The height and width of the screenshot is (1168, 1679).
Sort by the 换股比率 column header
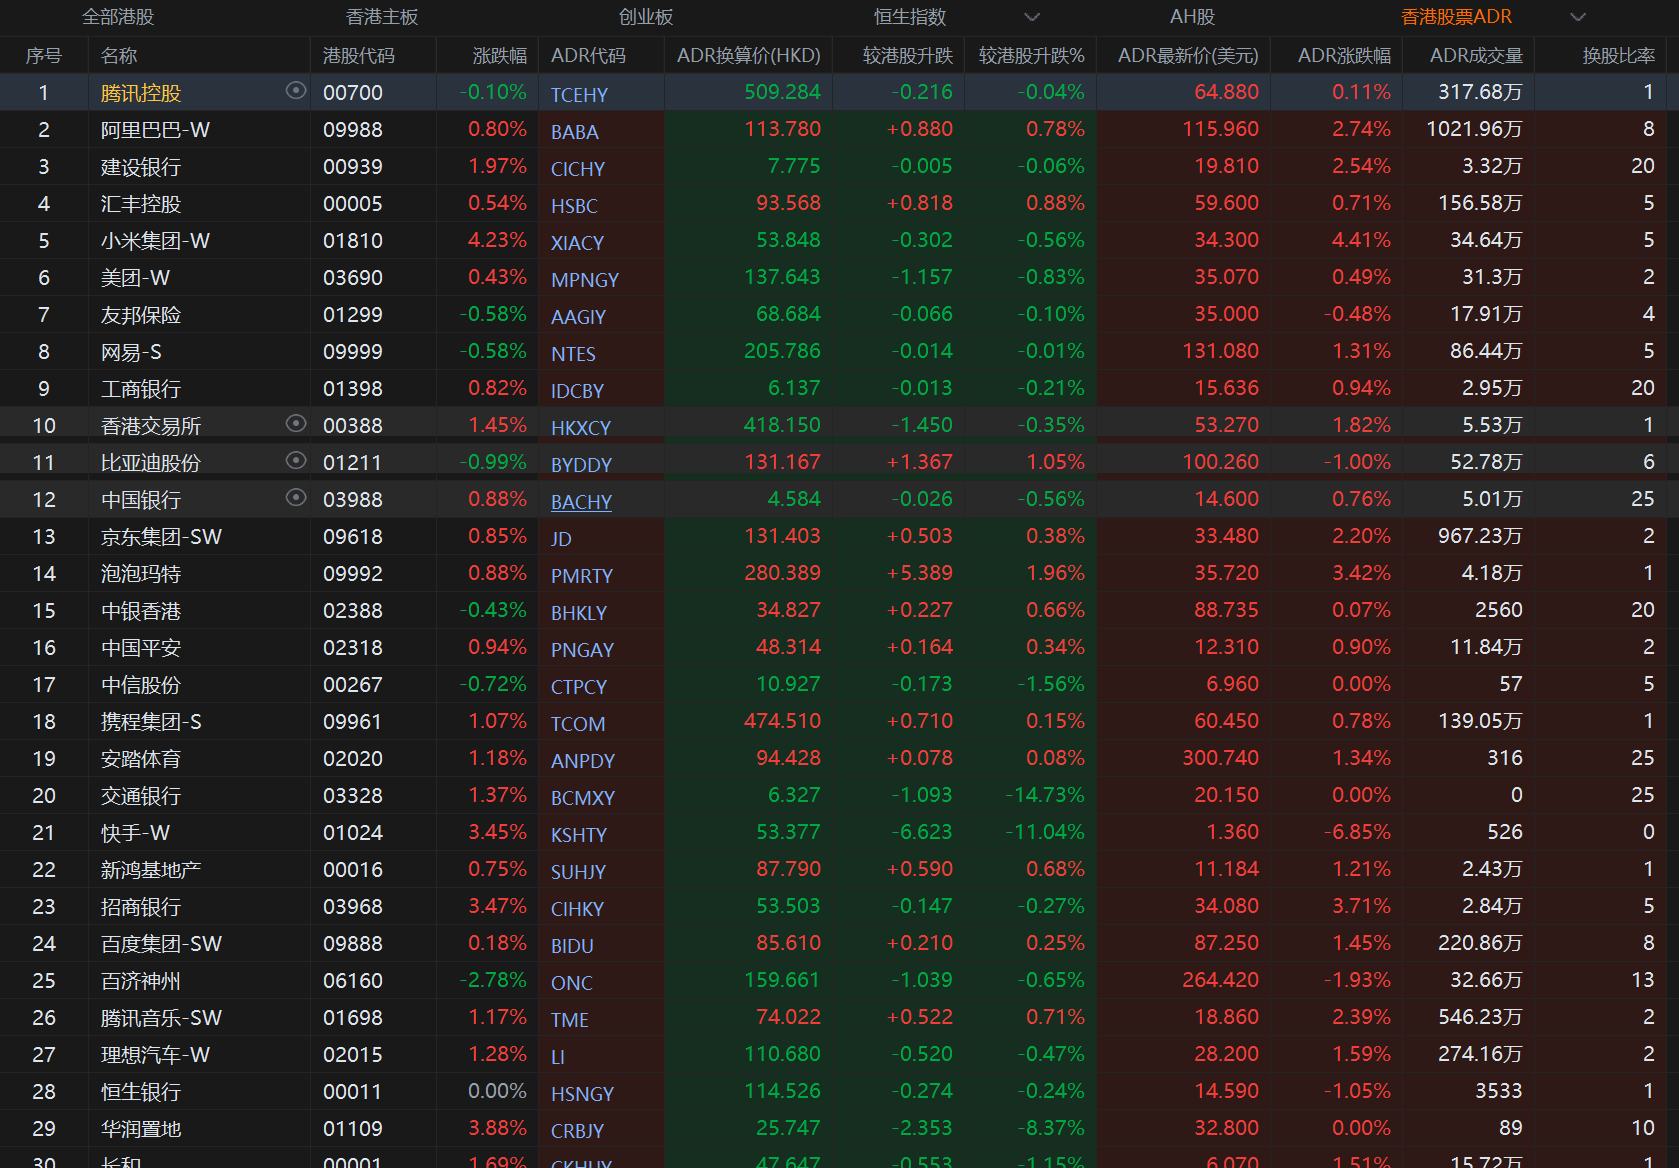tap(1618, 56)
